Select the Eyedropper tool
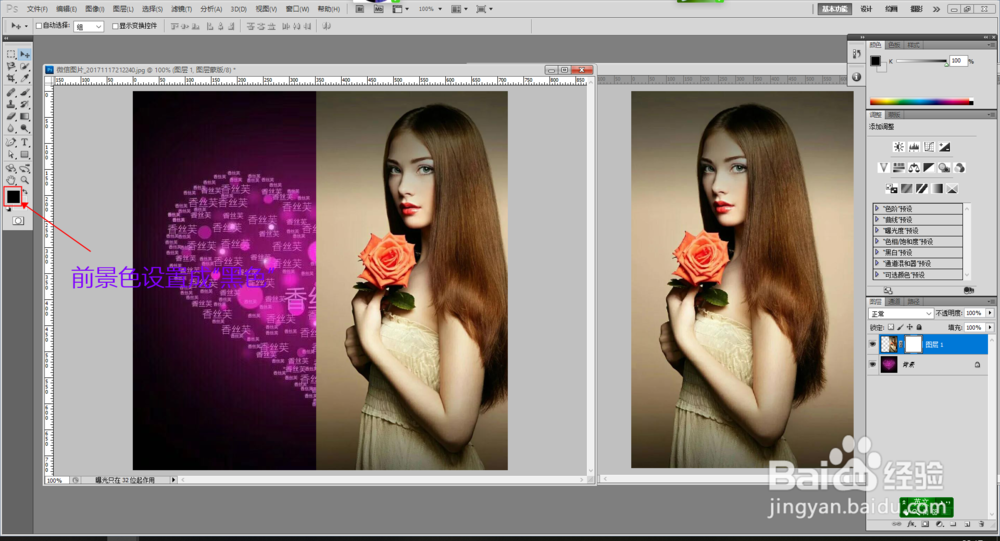The width and height of the screenshot is (1000, 541). (24, 78)
